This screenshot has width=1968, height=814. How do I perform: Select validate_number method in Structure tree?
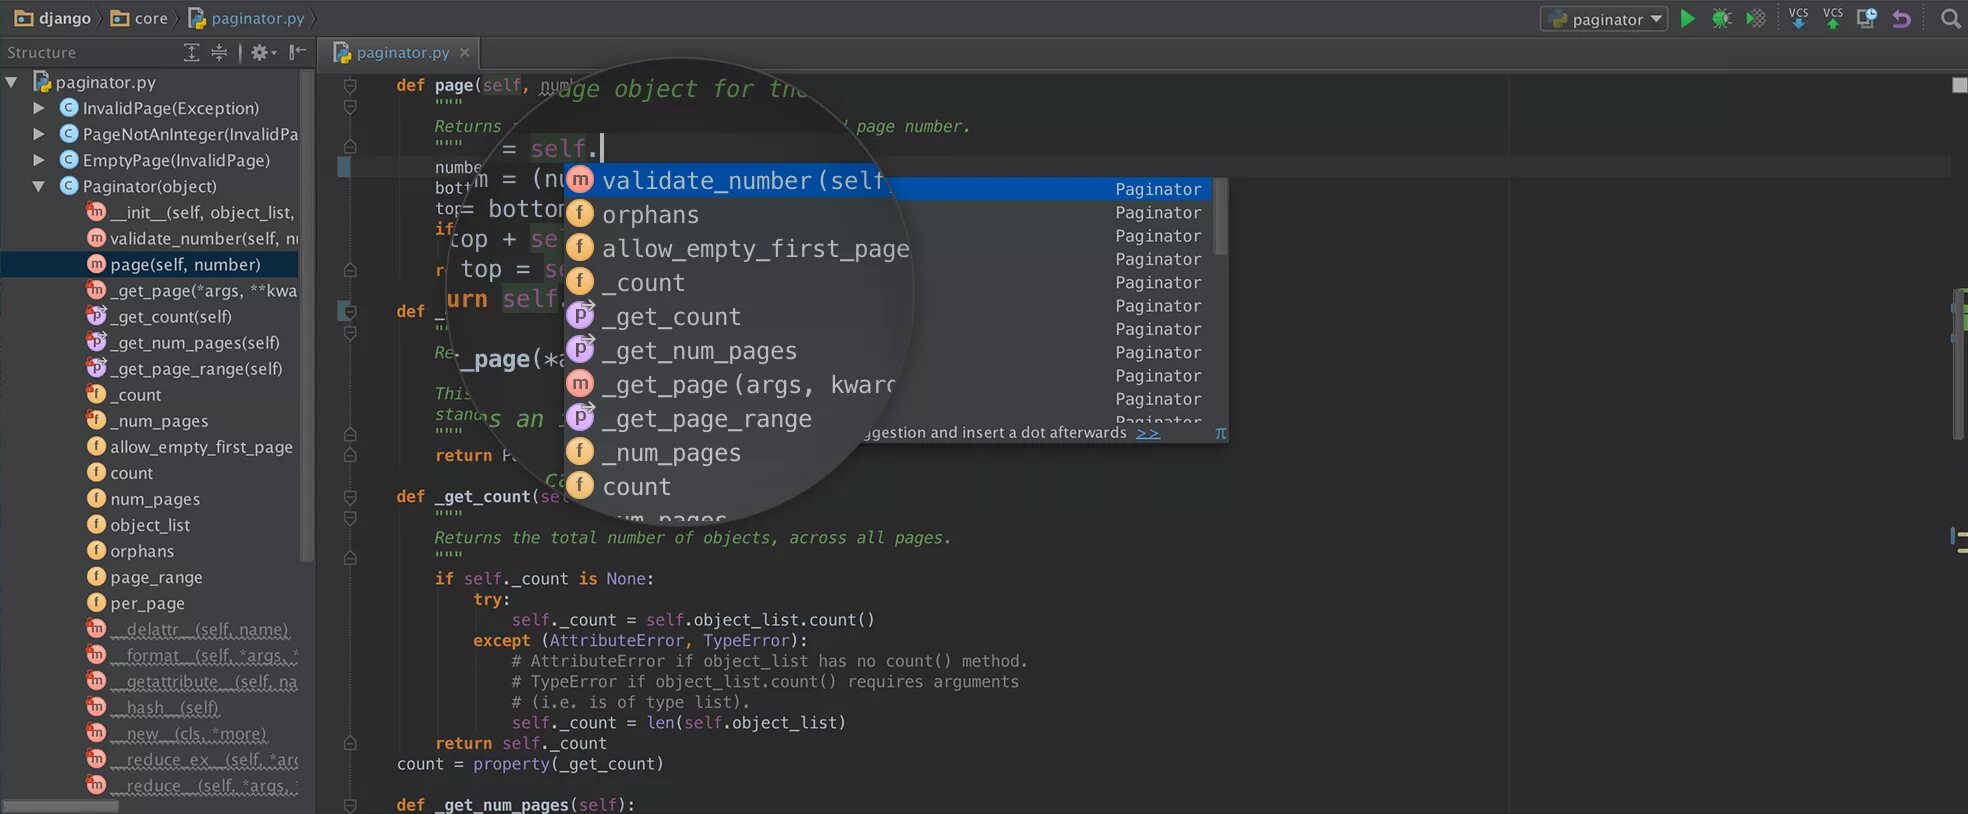[190, 238]
